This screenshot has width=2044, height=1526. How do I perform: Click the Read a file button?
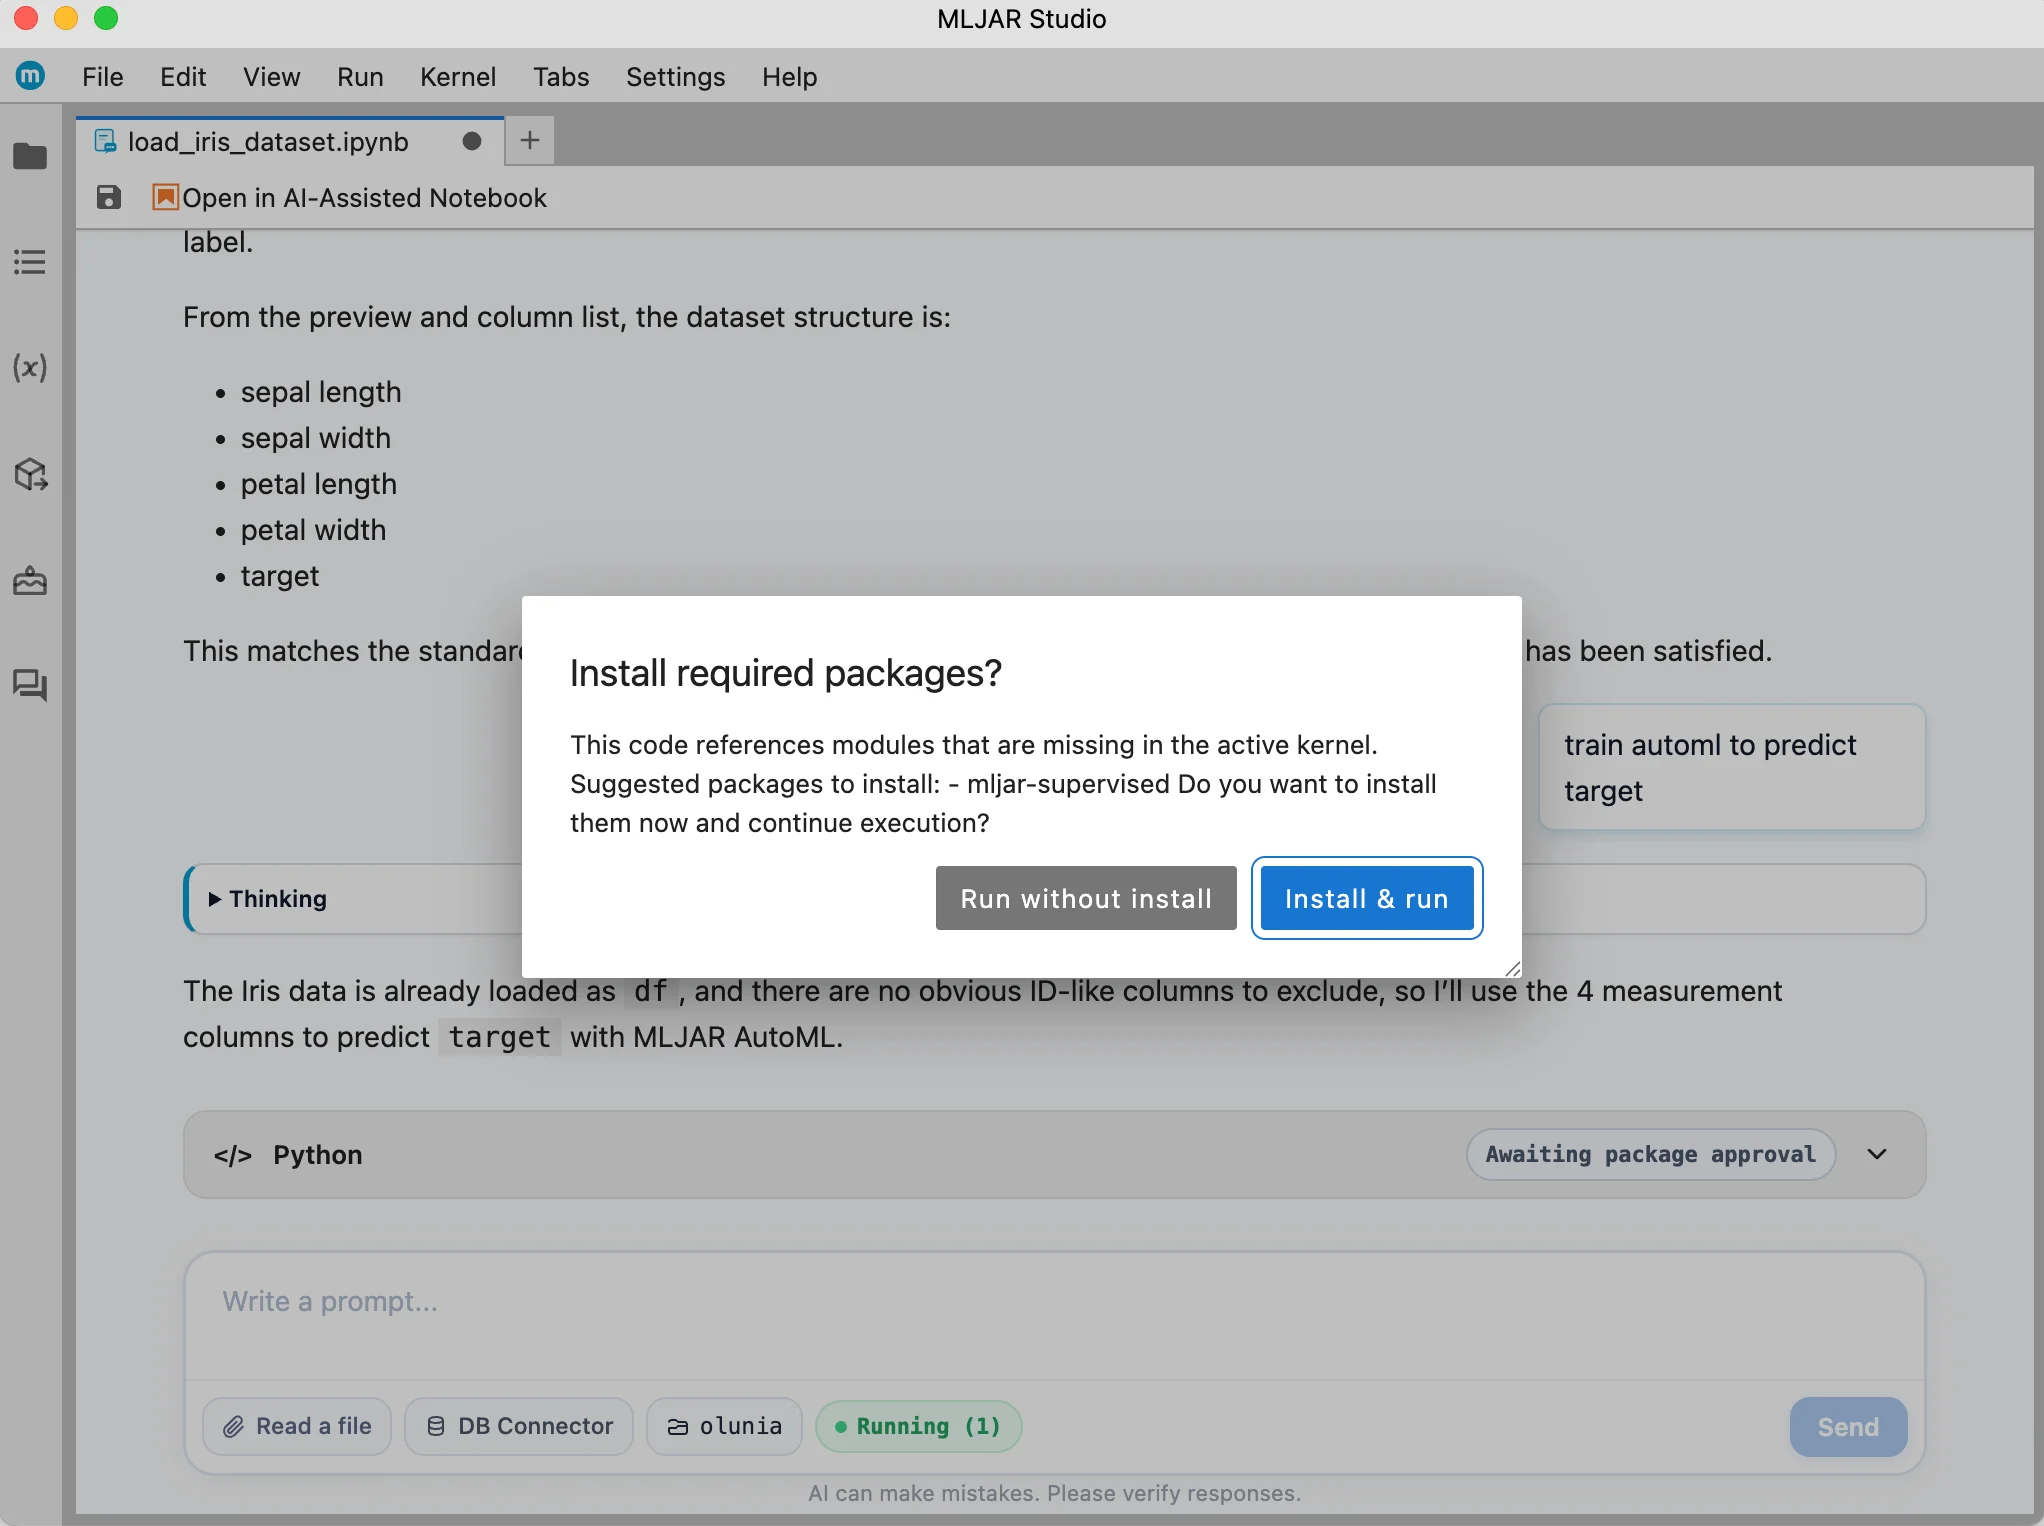[297, 1426]
